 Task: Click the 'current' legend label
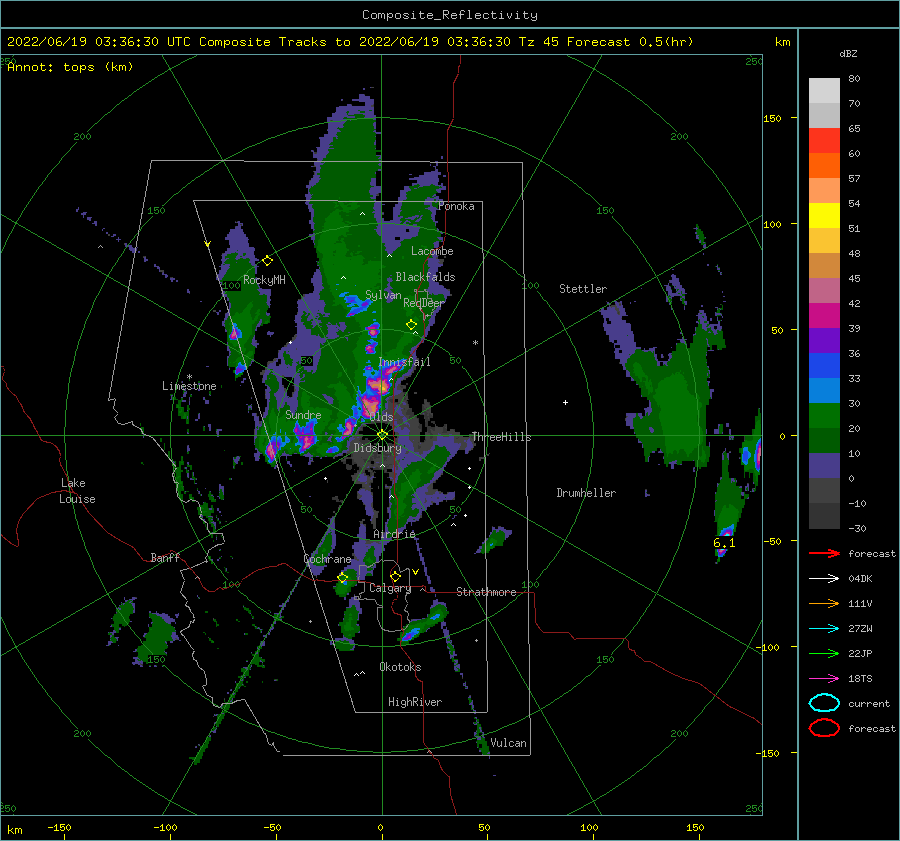pos(869,703)
